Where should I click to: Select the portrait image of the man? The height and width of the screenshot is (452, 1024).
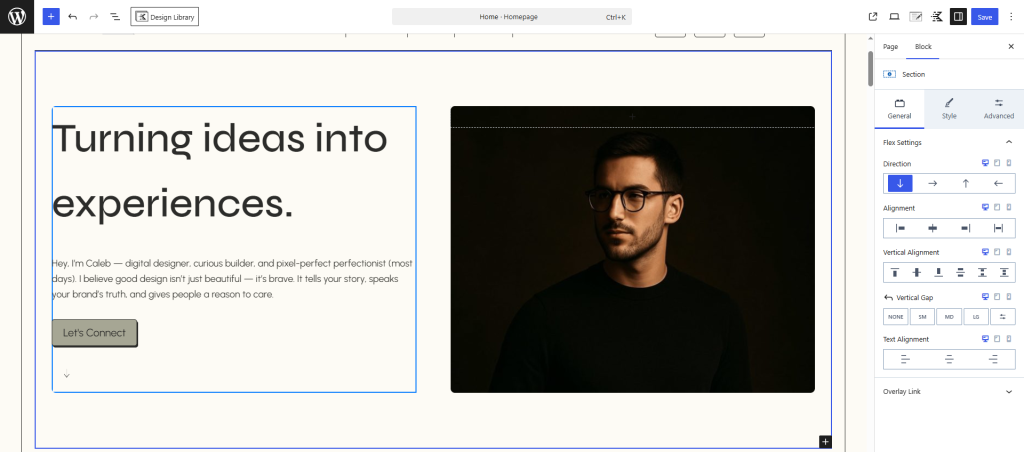[632, 250]
